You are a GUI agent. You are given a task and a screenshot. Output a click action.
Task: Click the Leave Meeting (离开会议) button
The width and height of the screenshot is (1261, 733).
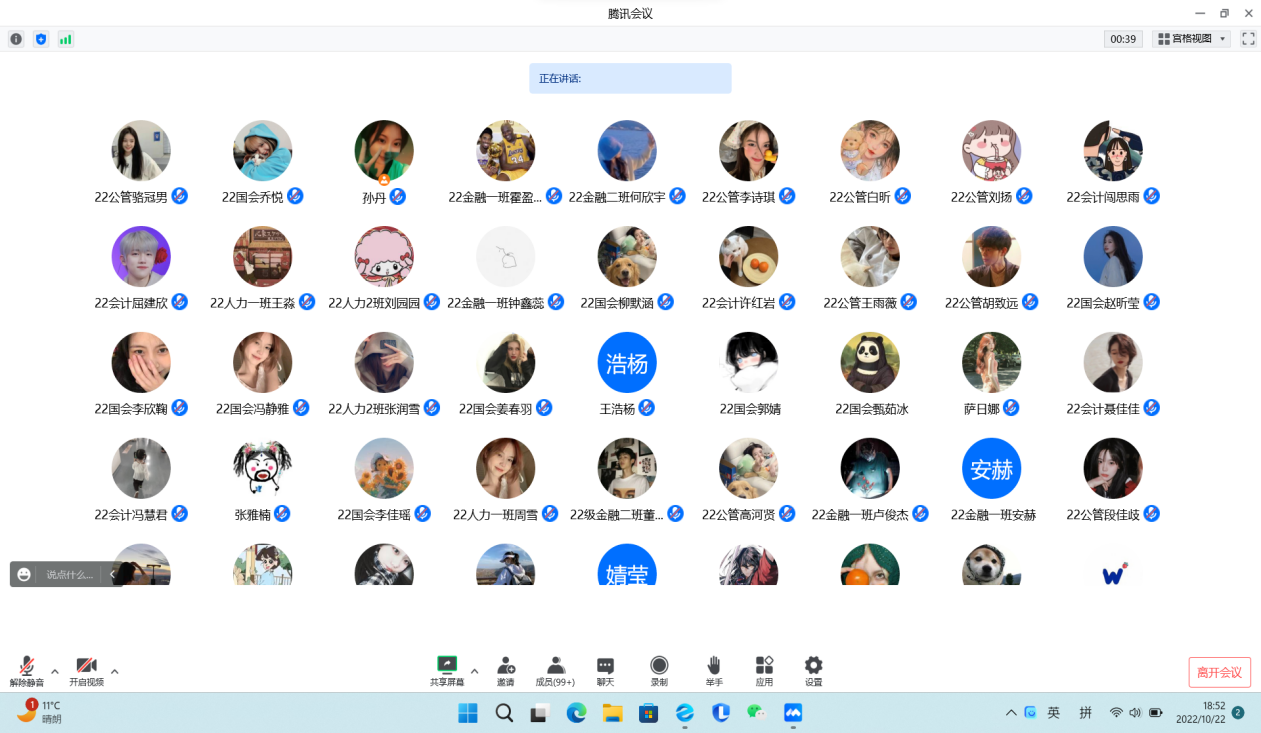tap(1219, 672)
